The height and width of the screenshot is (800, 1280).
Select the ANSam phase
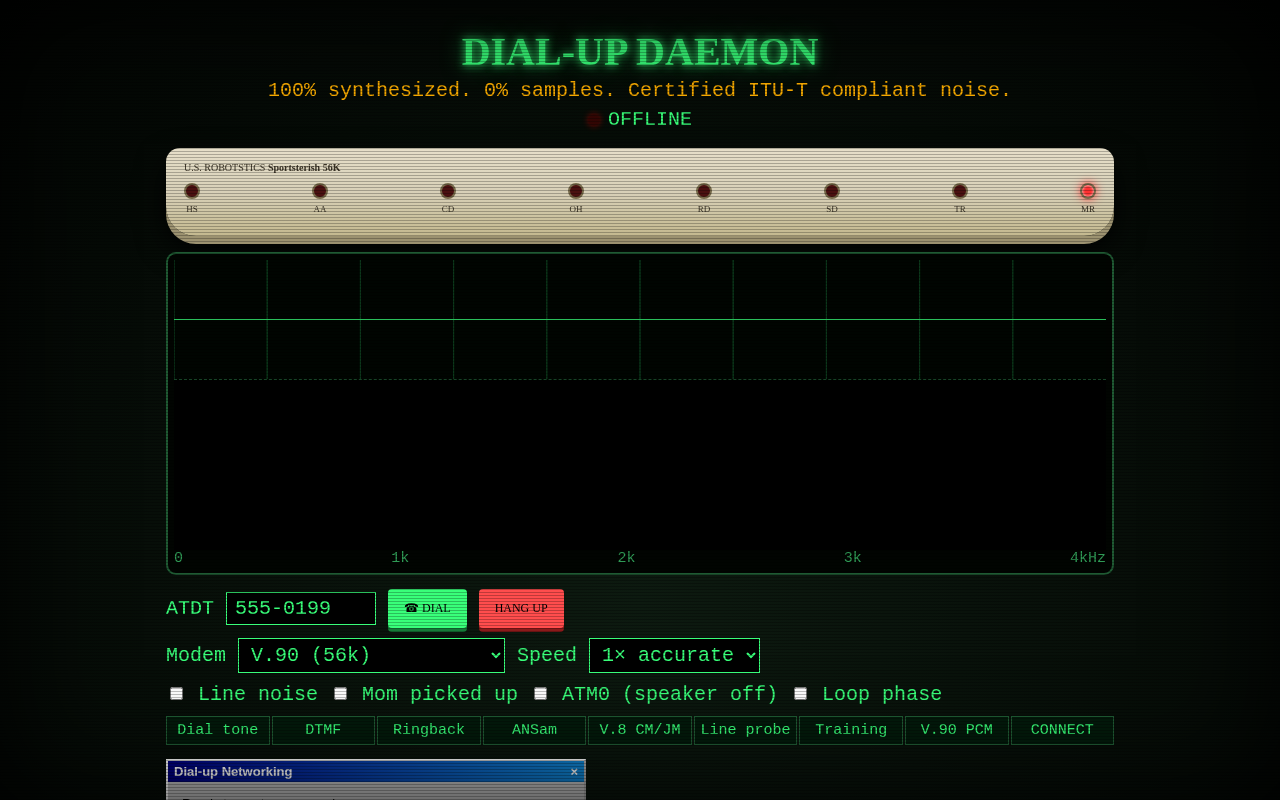coord(534,730)
